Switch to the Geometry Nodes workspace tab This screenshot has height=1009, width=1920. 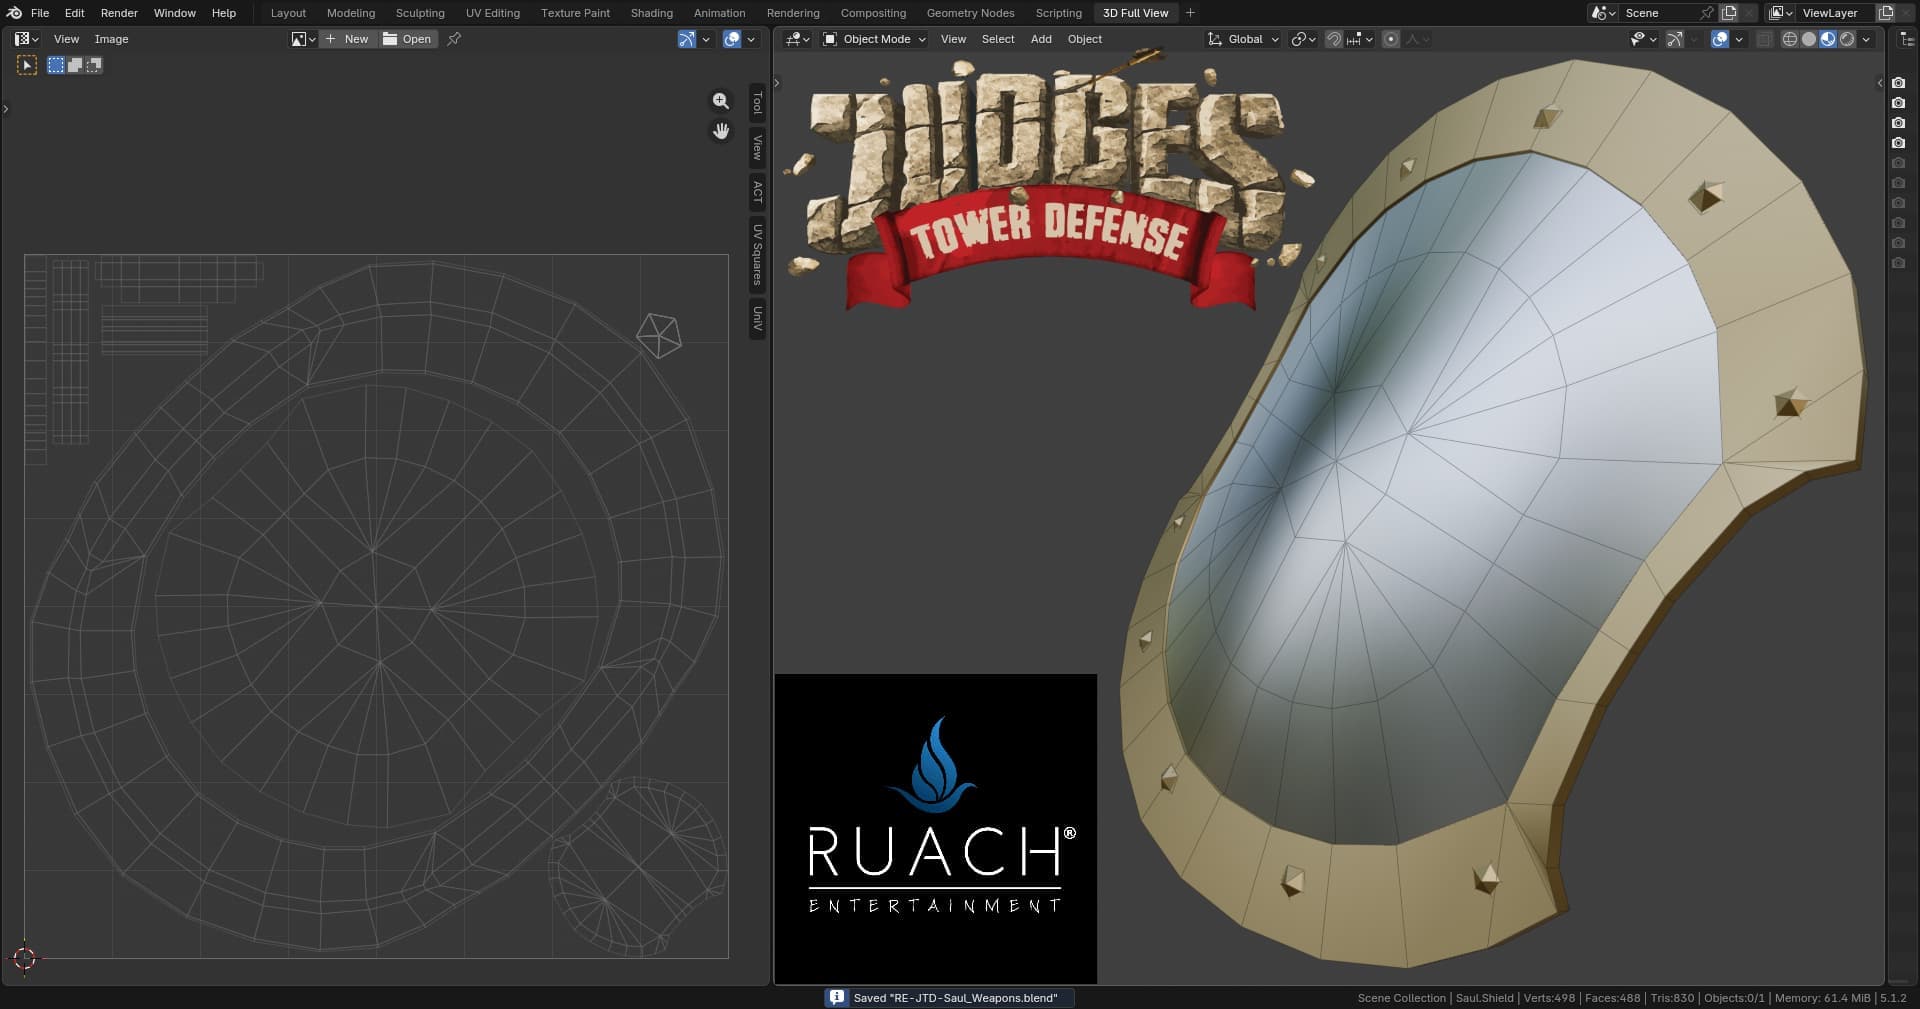point(970,13)
